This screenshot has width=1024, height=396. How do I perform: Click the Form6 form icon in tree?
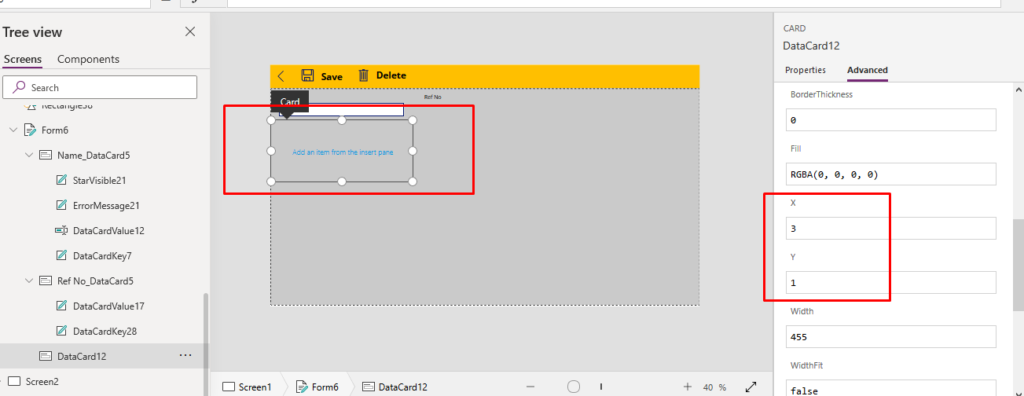[x=29, y=130]
